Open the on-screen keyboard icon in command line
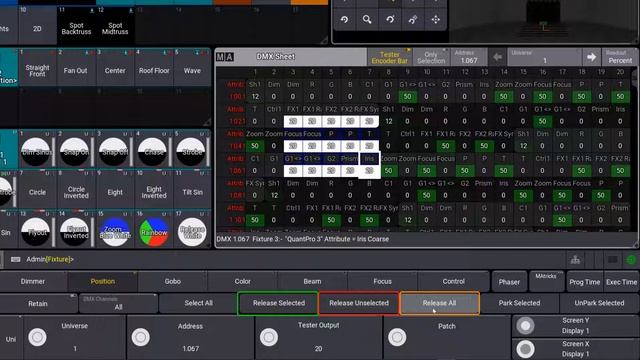The width and height of the screenshot is (640, 360). (x=16, y=259)
